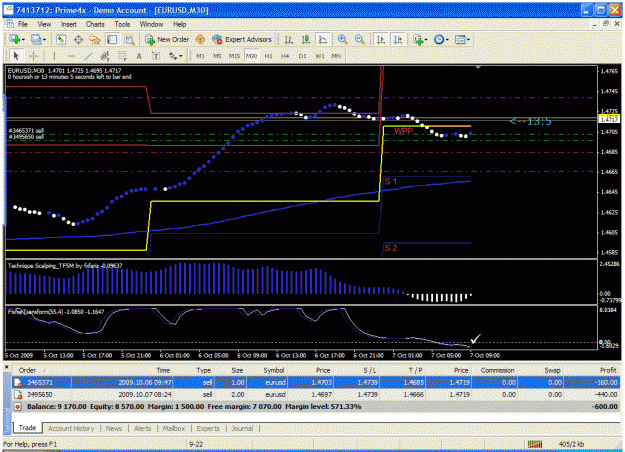
Task: Switch chart to candlesticks view
Action: [306, 39]
